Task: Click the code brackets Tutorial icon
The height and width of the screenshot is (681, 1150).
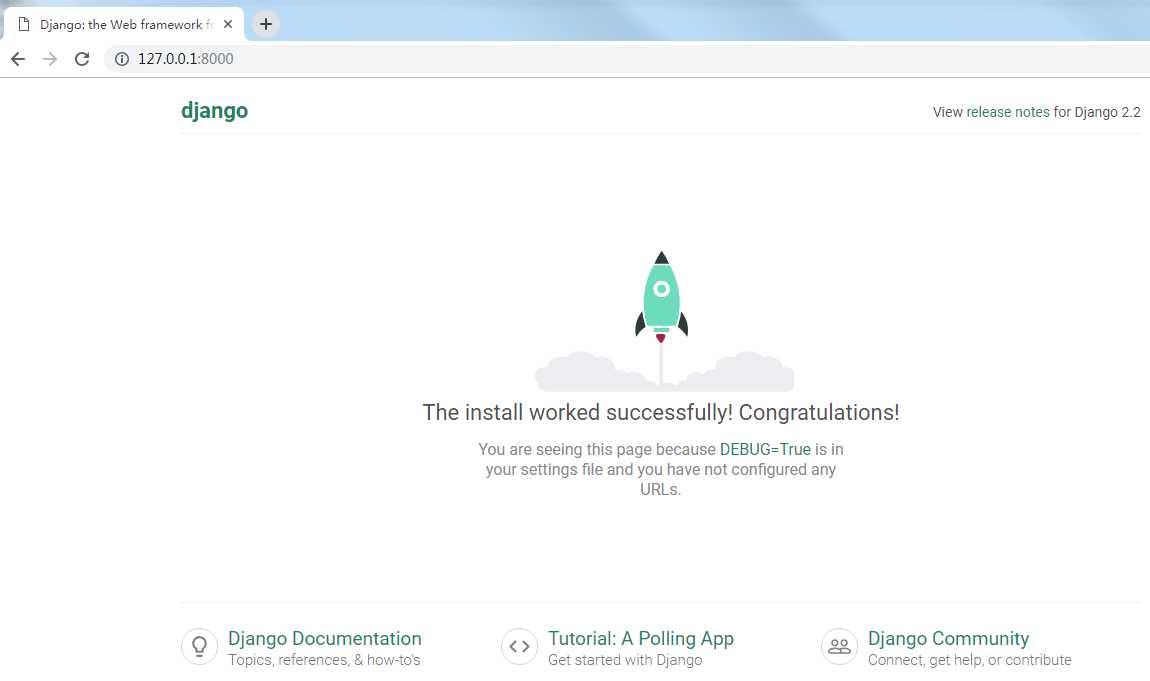Action: [519, 647]
